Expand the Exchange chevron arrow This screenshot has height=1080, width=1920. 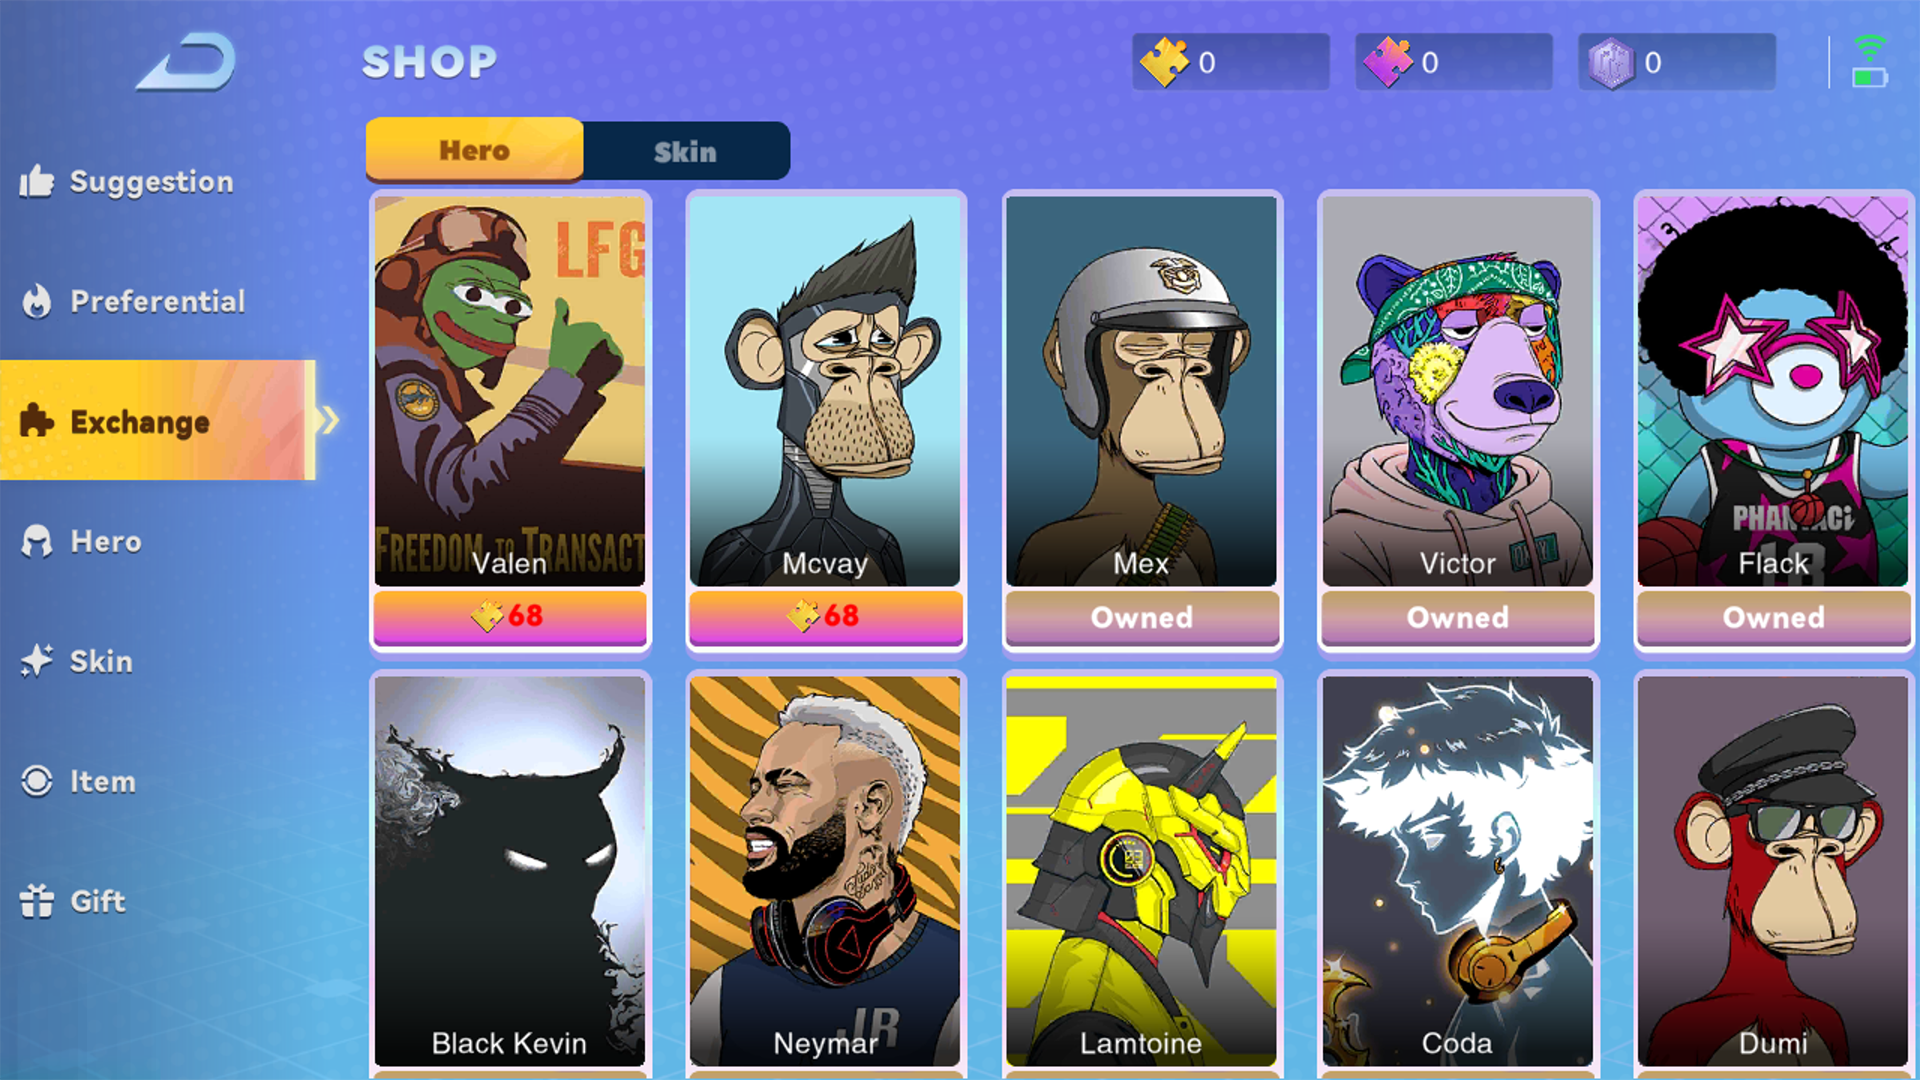[329, 420]
